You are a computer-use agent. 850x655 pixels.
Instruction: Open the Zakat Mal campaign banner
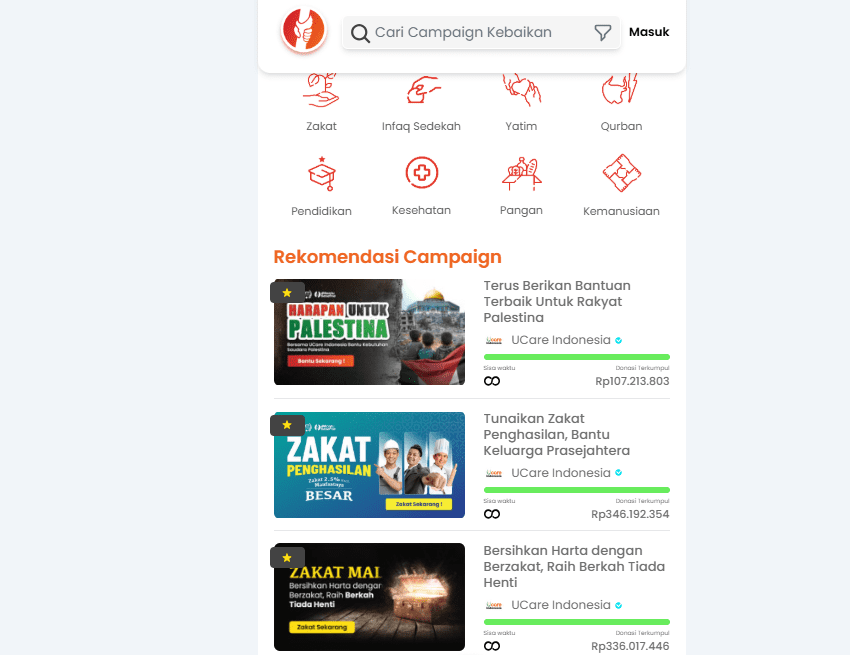[369, 596]
